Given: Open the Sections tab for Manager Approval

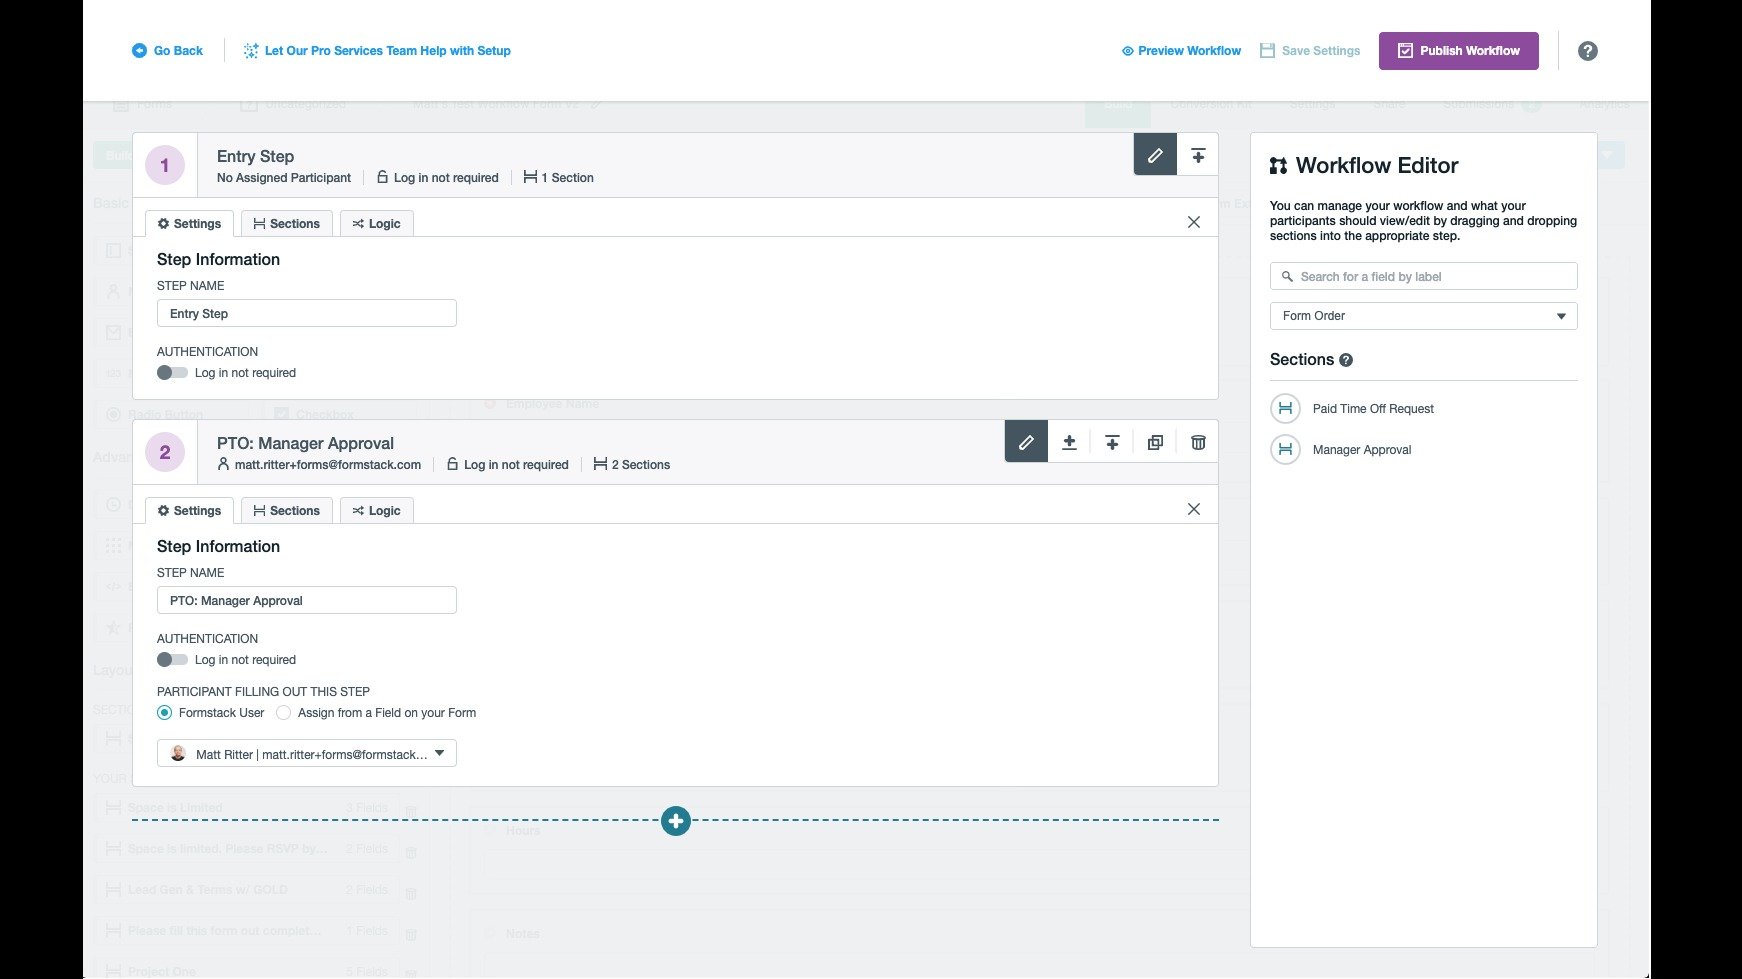Looking at the screenshot, I should (x=287, y=510).
